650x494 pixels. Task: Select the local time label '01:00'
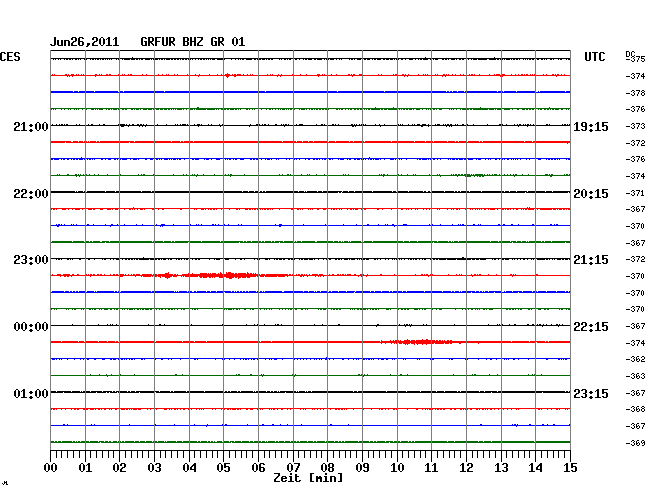pos(31,393)
